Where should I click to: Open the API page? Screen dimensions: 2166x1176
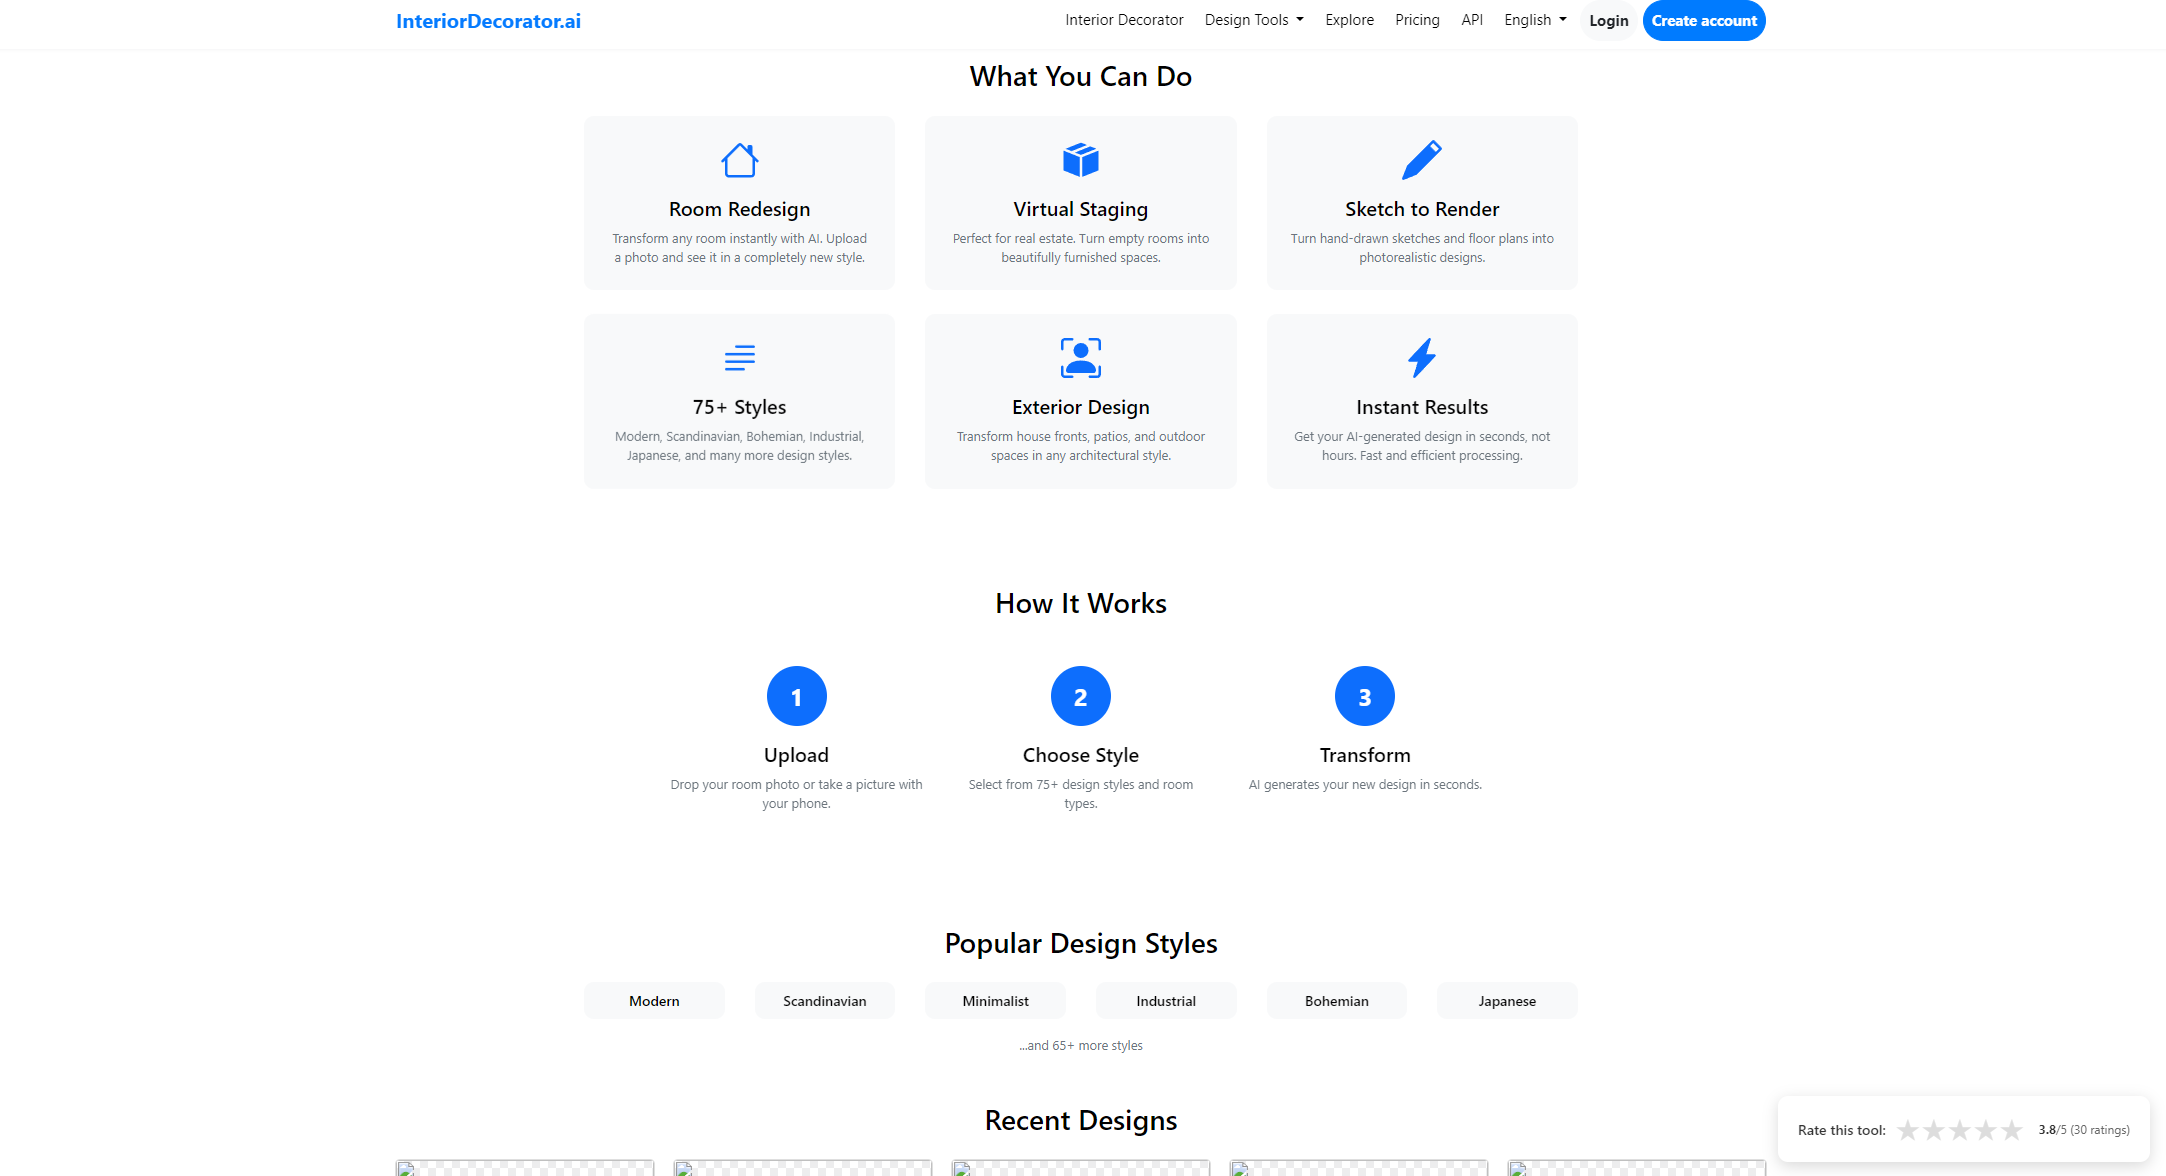1472,20
